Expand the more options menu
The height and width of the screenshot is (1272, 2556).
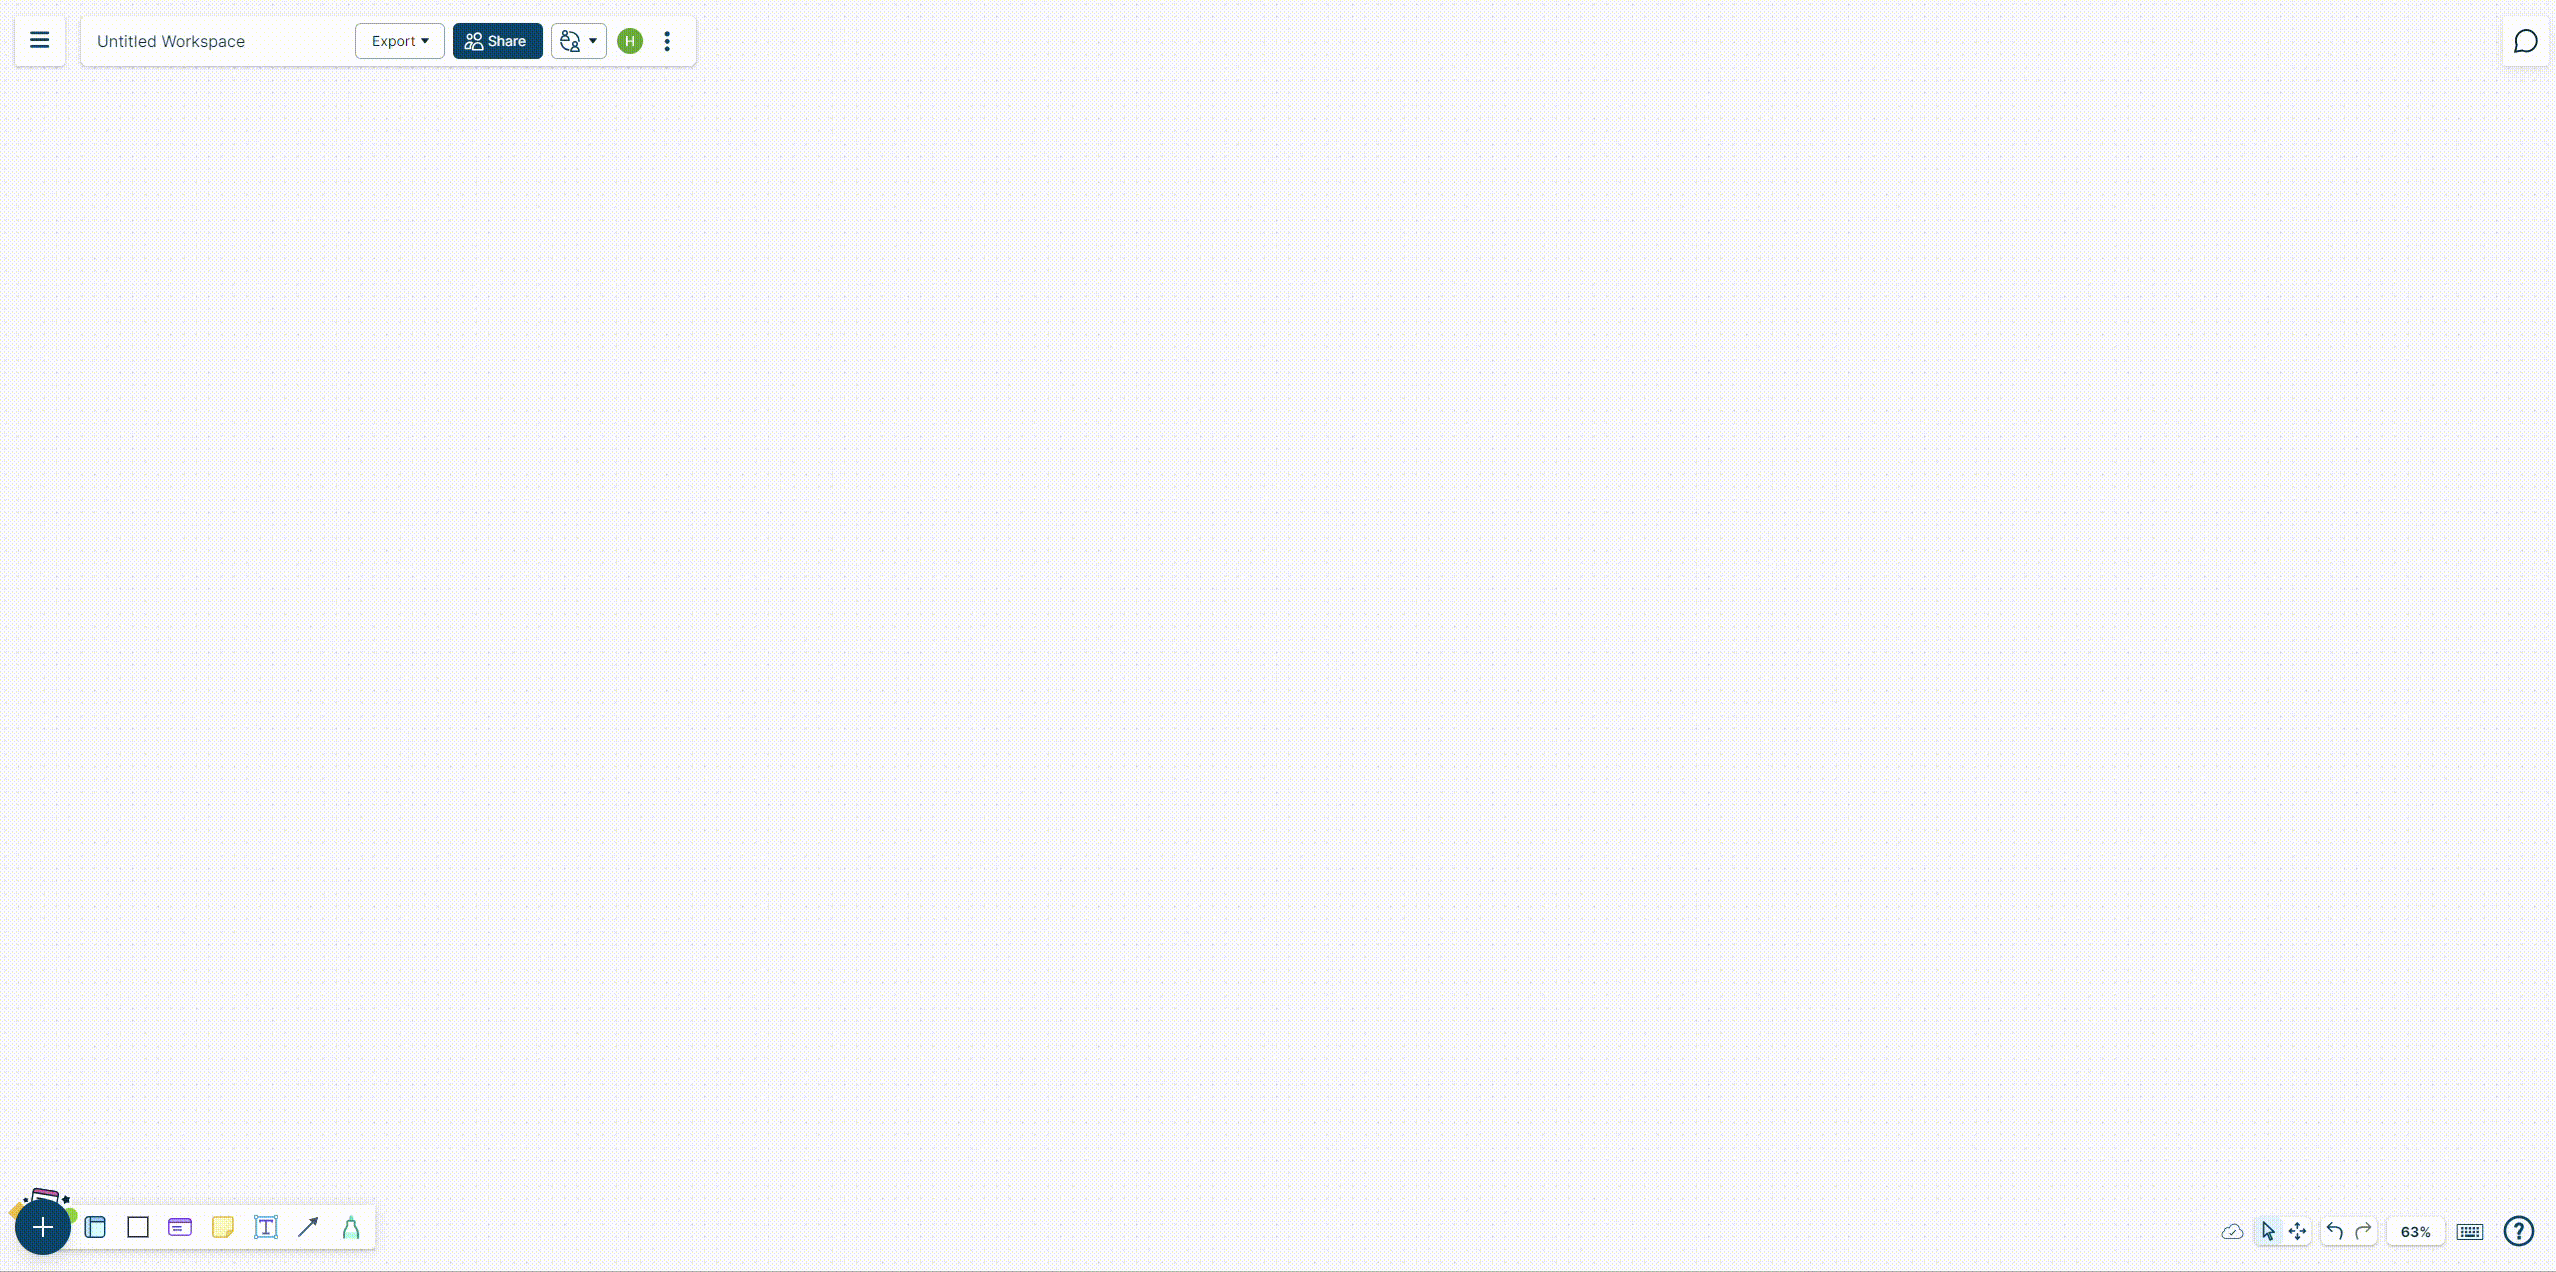(667, 41)
